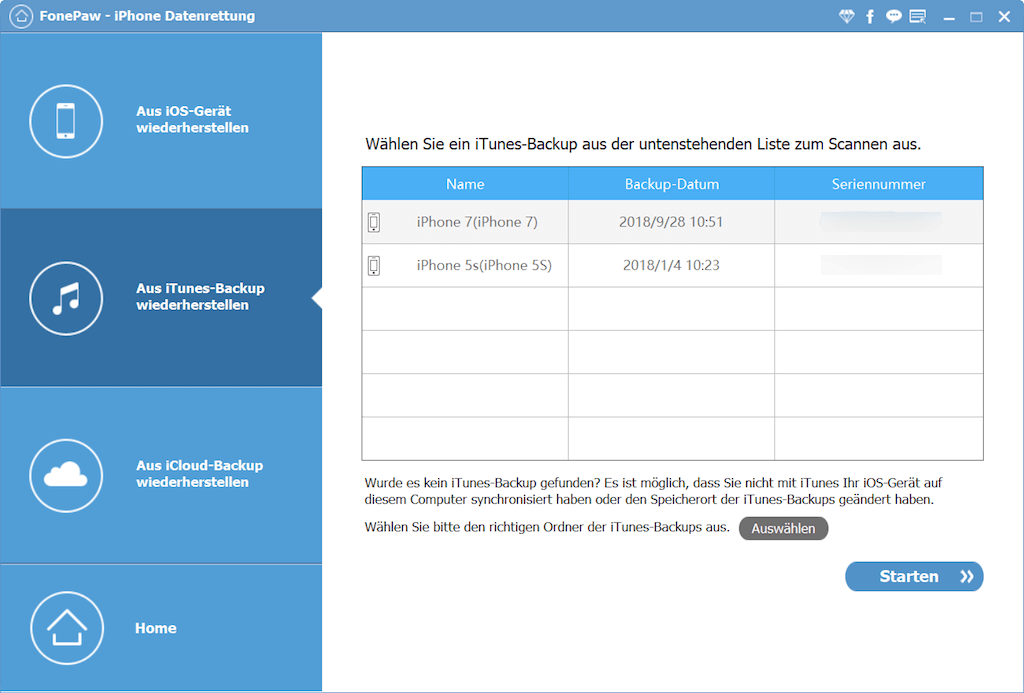Click the cloud iCloud-Backup icon
Viewport: 1024px width, 693px height.
pyautogui.click(x=66, y=475)
